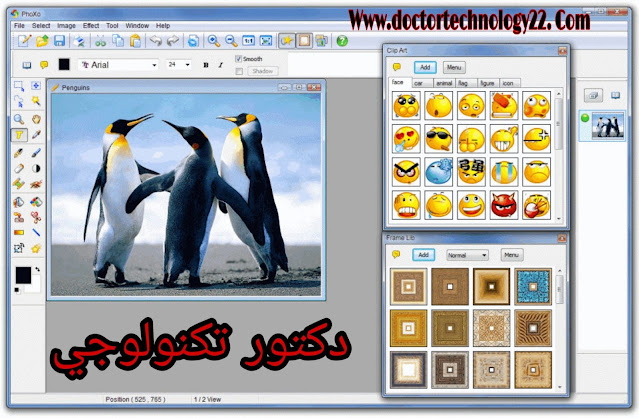Undo with the left arrow icon

[156, 41]
